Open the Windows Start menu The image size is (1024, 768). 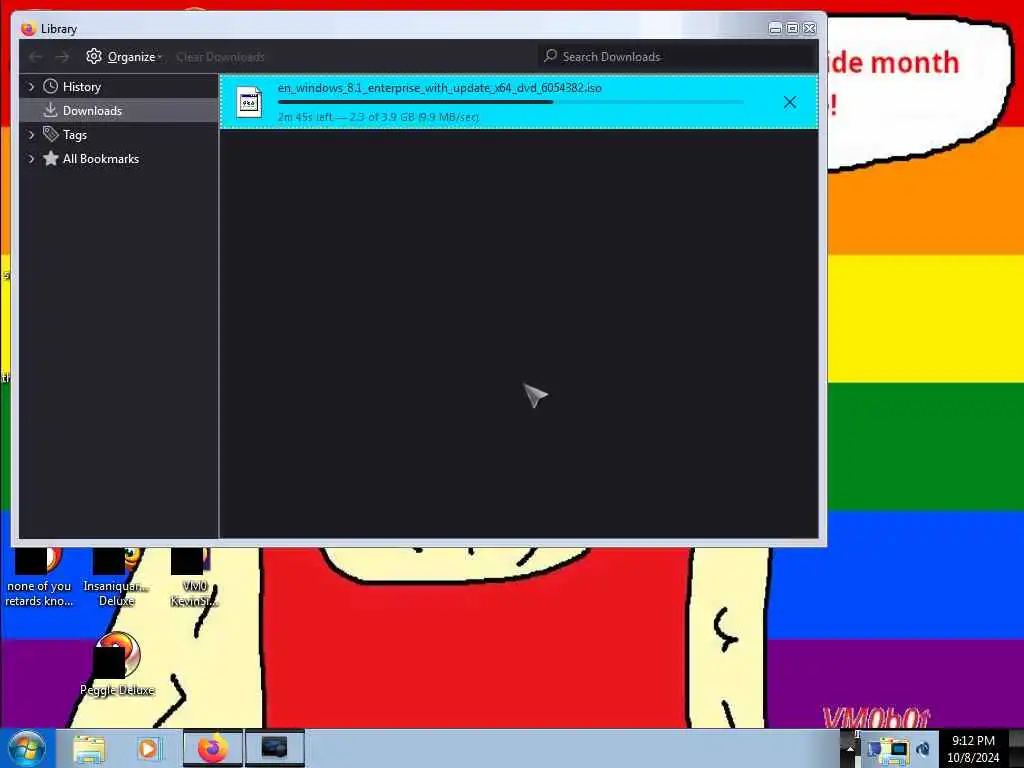[26, 748]
